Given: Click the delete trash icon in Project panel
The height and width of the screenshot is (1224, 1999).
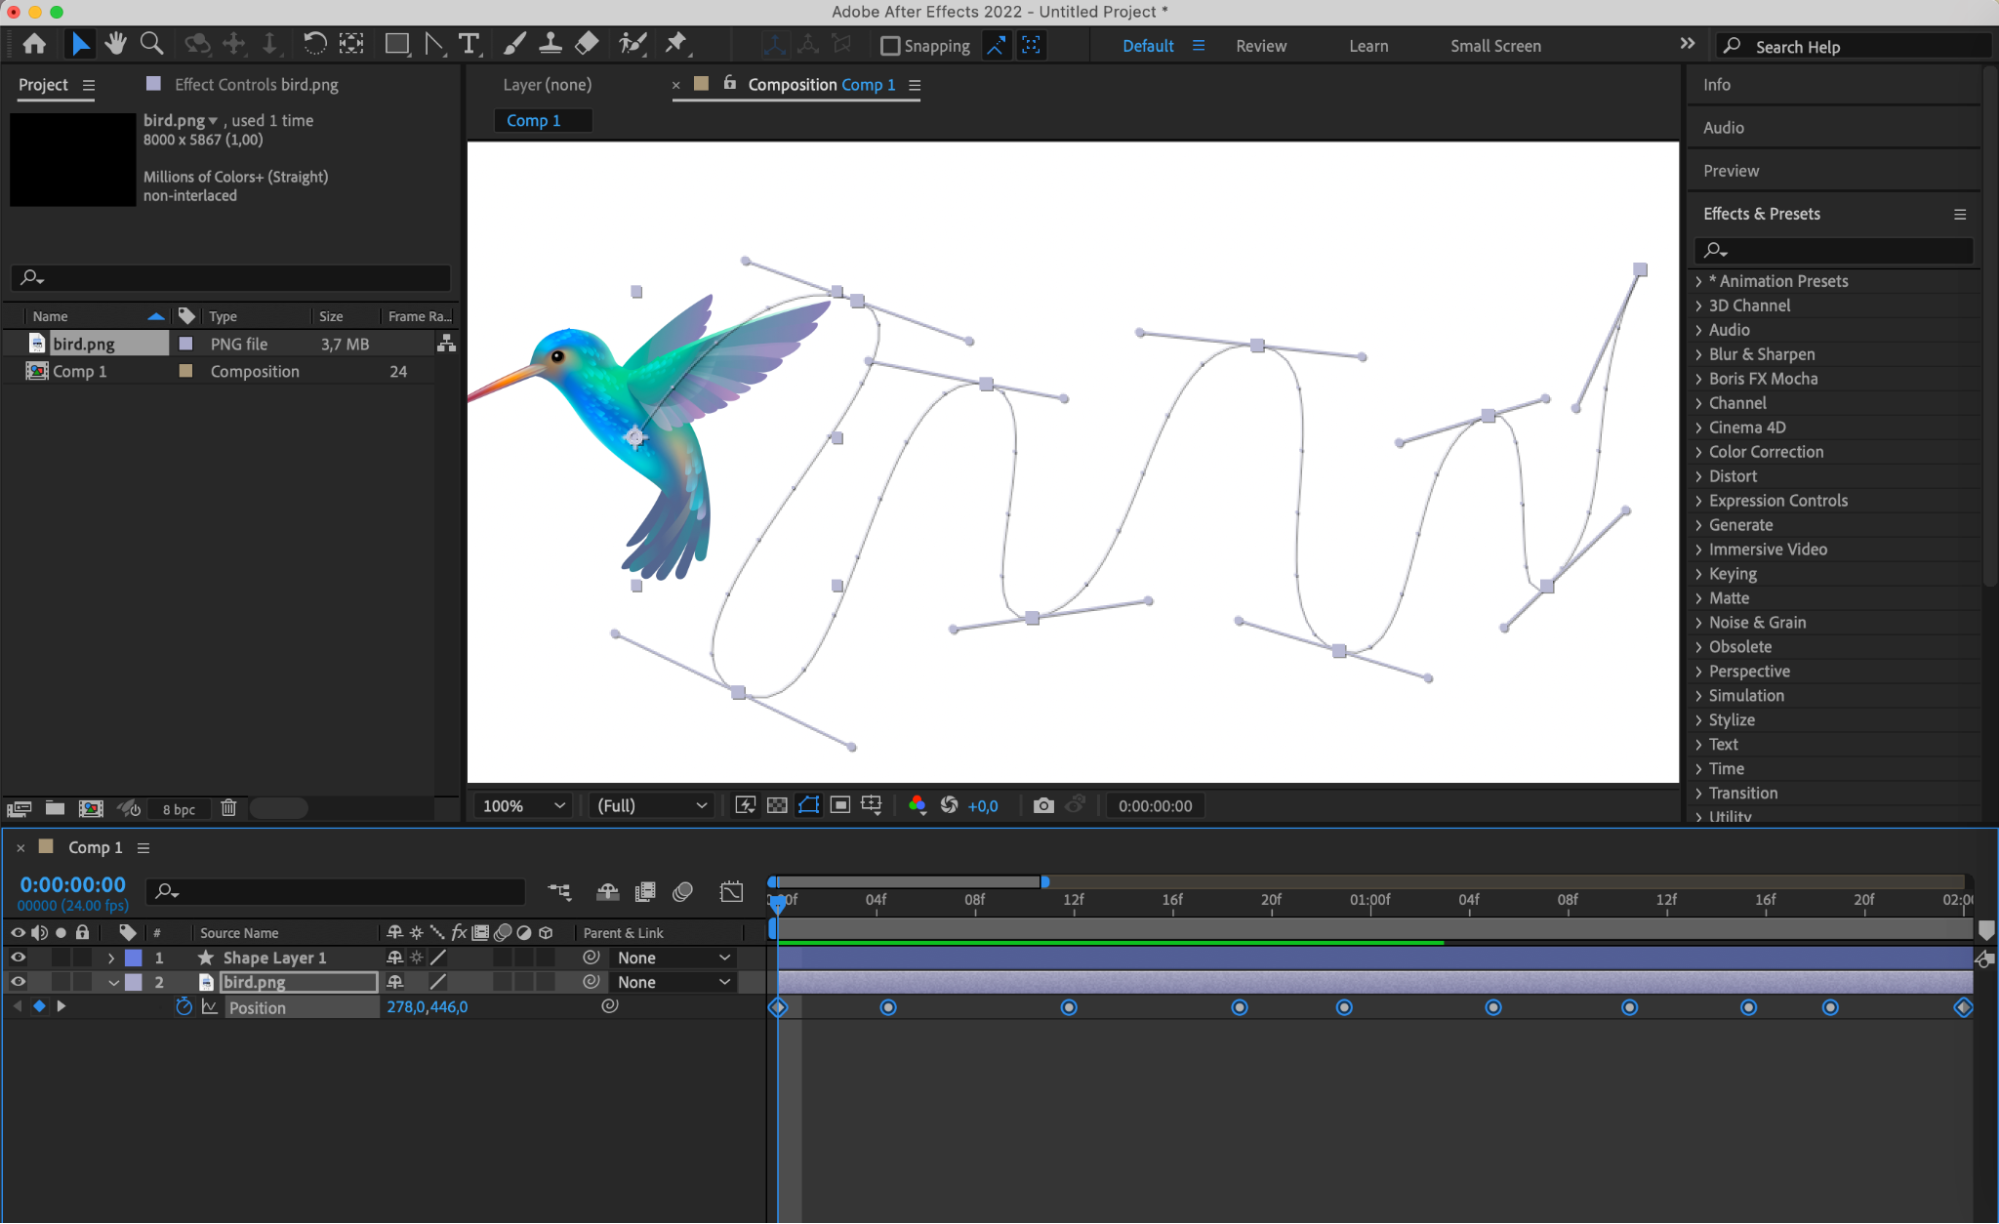Looking at the screenshot, I should (x=228, y=808).
